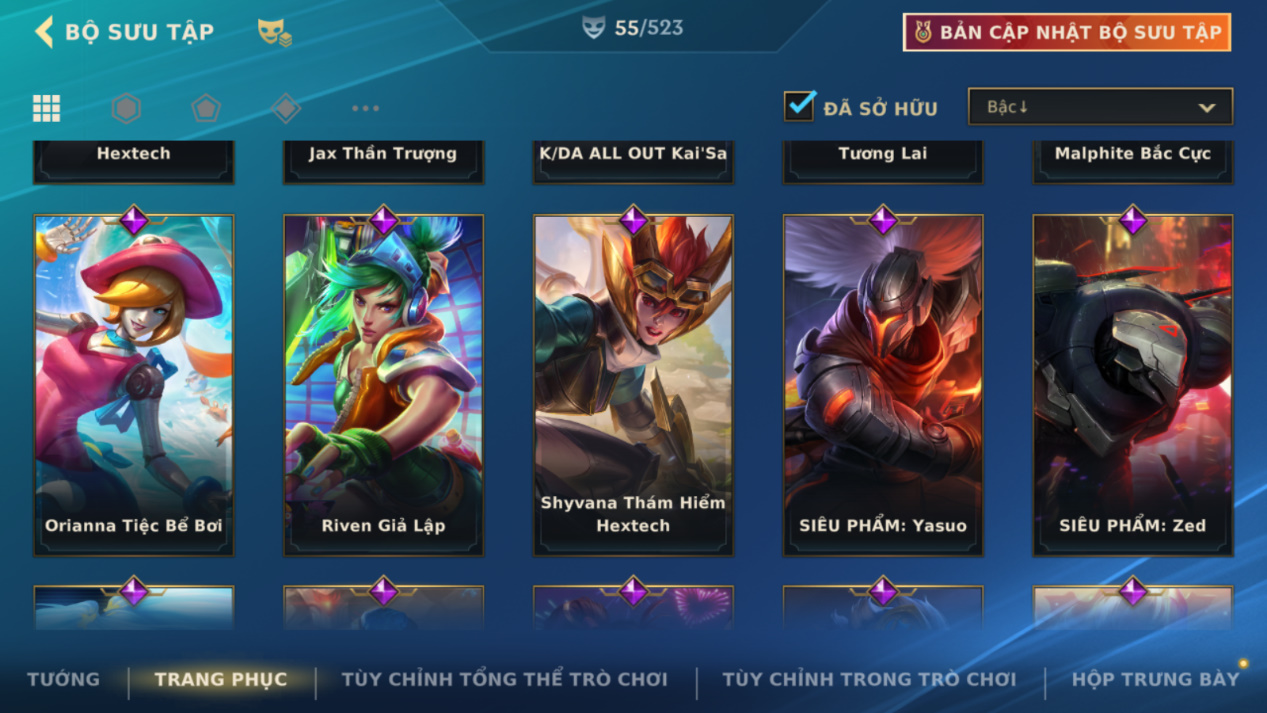1267x713 pixels.
Task: Tap the mask count icon showing 55/523
Action: (x=594, y=28)
